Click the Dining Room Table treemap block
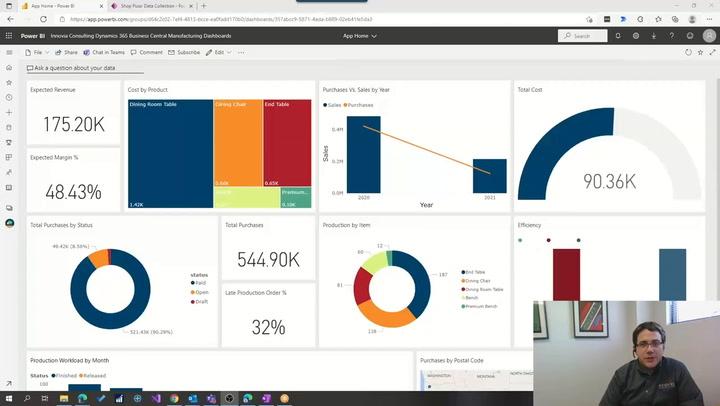 [170, 153]
